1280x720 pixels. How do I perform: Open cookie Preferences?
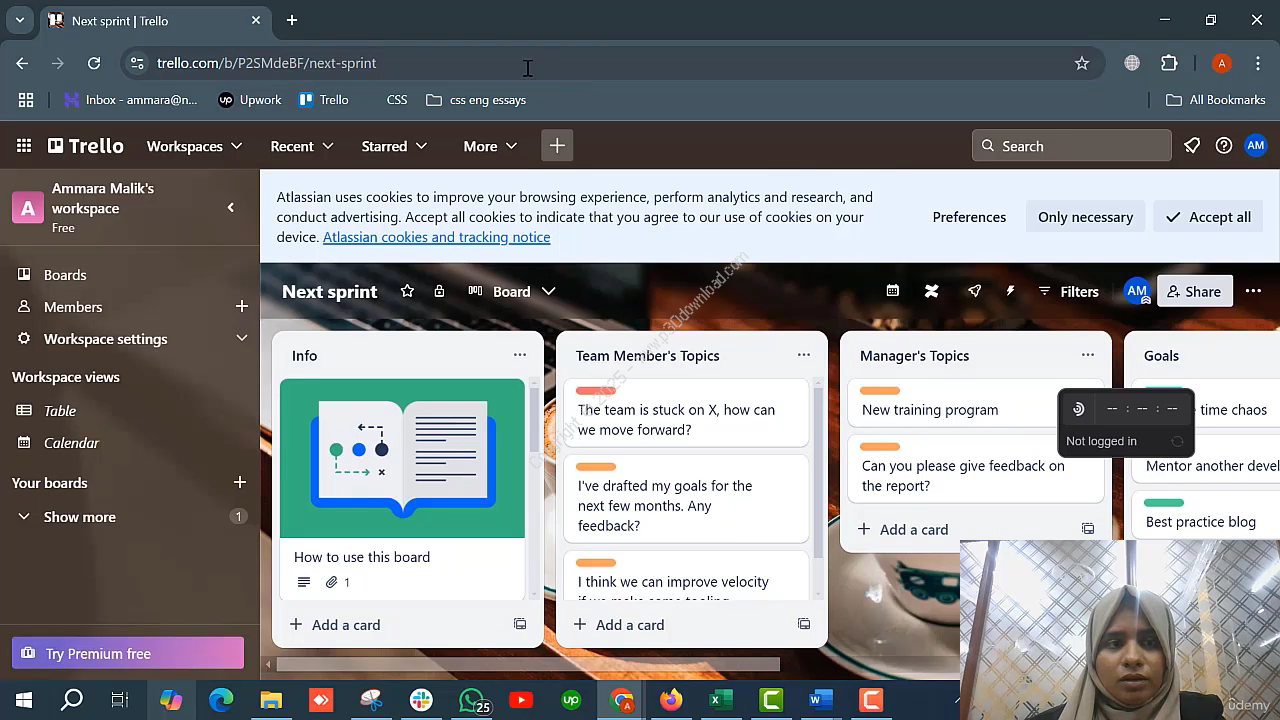click(969, 217)
